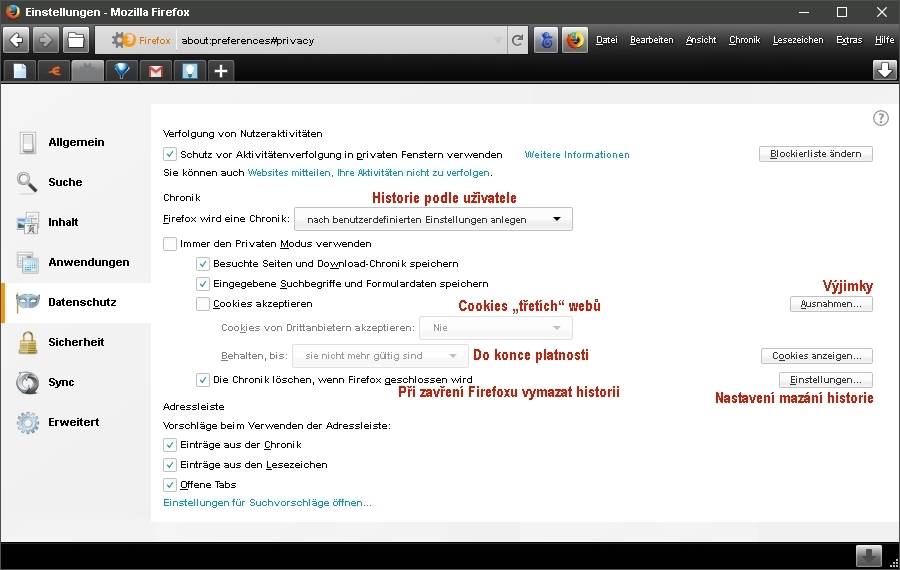The width and height of the screenshot is (900, 570).
Task: Open the Behalten bis dropdown
Action: point(380,356)
